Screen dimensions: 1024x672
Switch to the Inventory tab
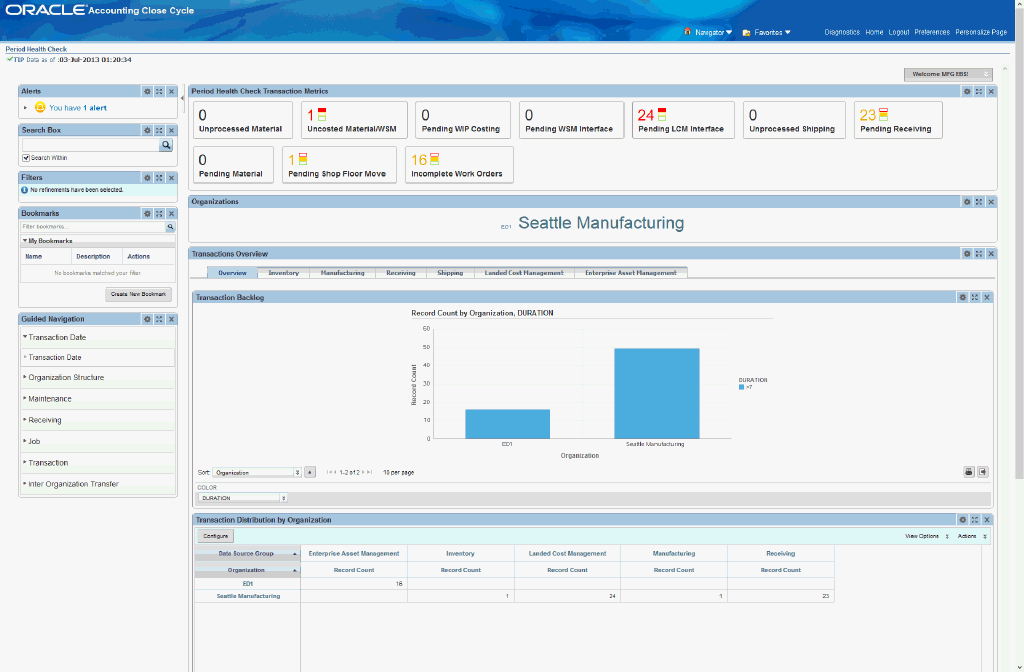(x=283, y=273)
